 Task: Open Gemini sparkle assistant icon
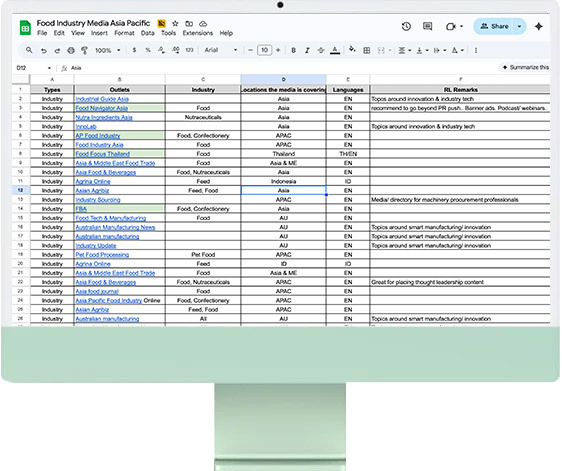coord(538,26)
